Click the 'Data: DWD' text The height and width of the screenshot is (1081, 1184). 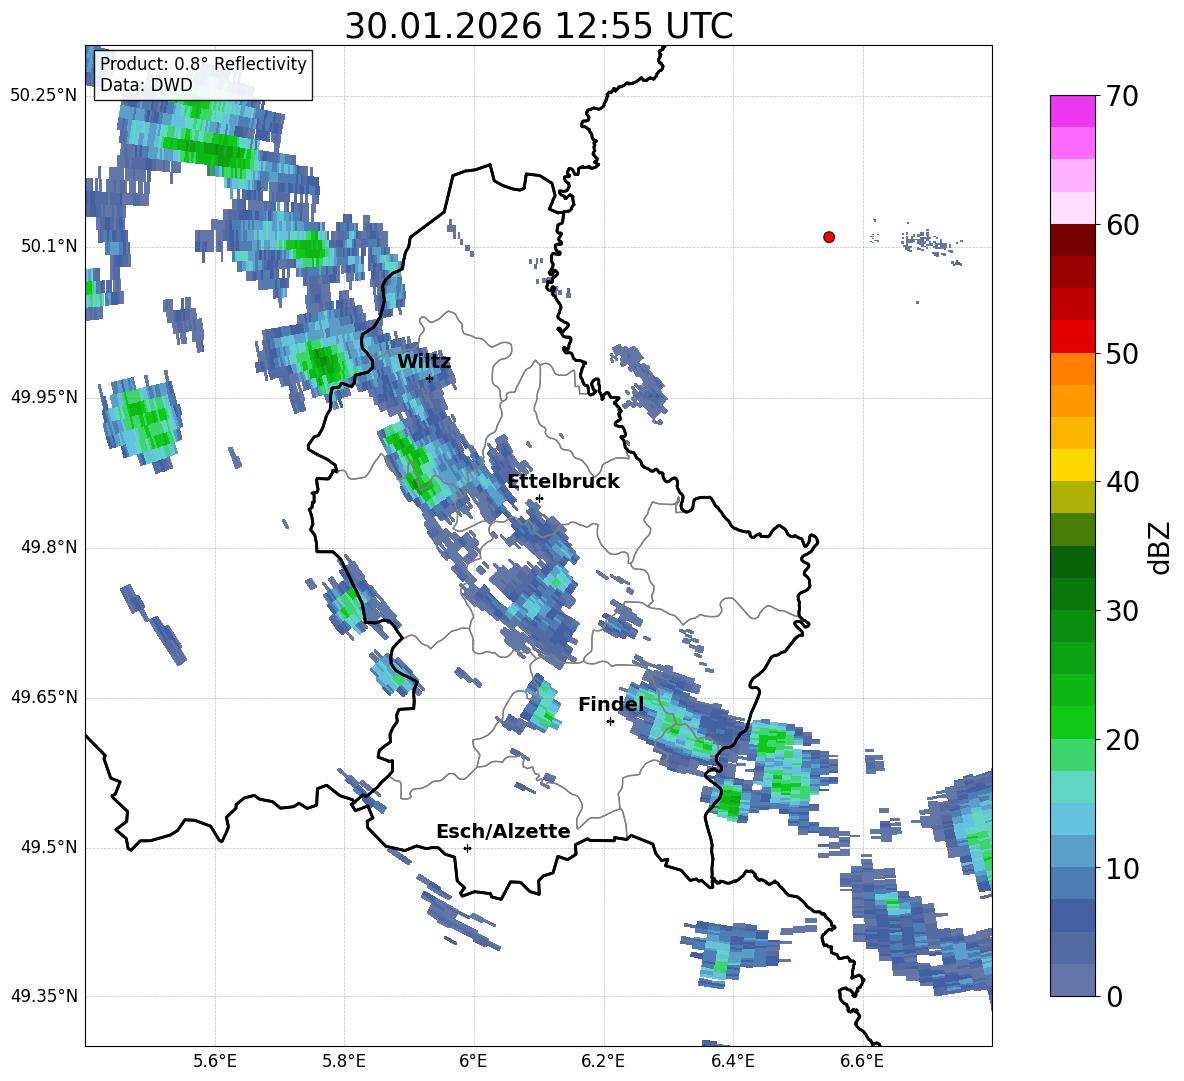[146, 85]
